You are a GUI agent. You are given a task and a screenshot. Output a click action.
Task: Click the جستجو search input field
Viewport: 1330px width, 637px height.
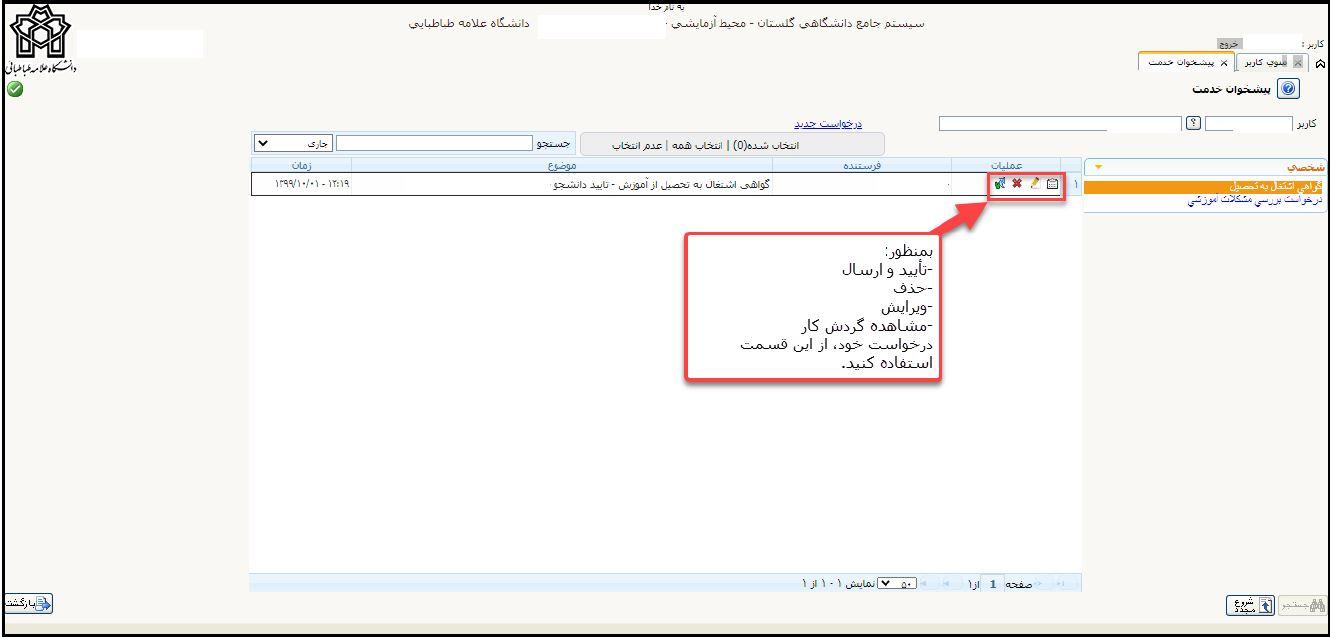pos(434,144)
